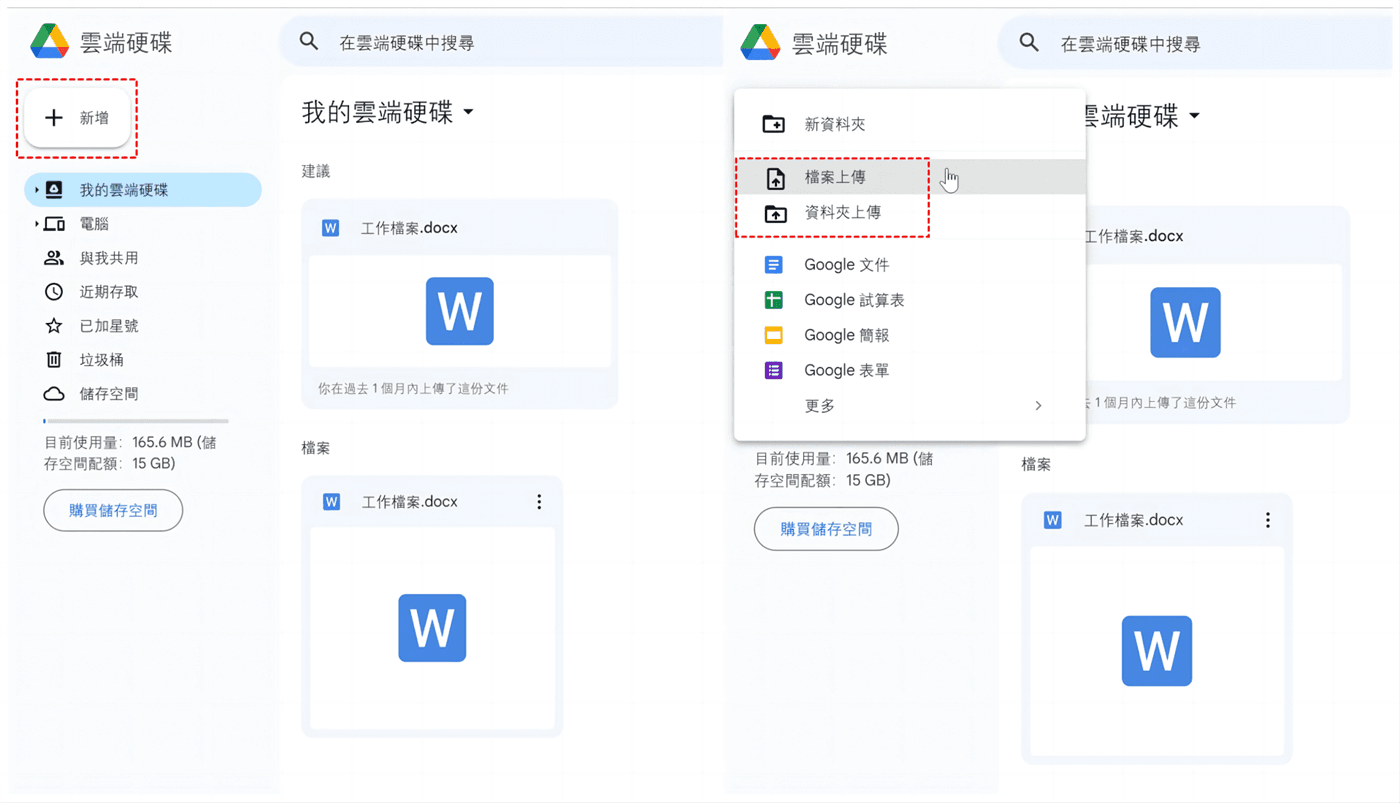Choose 新資料夾 from the new menu
This screenshot has width=1400, height=803.
(x=910, y=124)
